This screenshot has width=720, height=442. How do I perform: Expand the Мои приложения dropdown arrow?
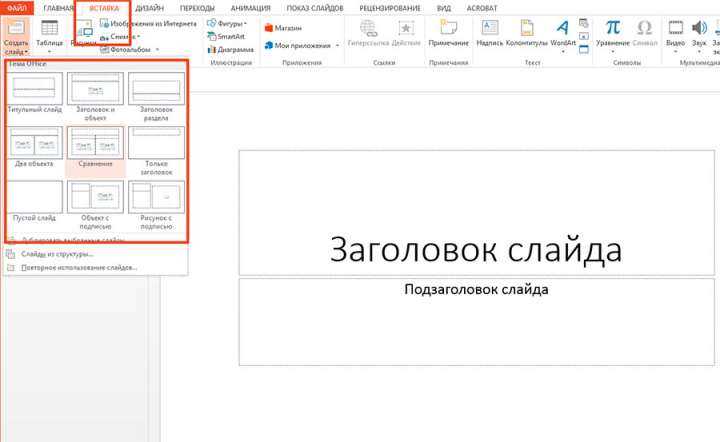click(x=337, y=46)
